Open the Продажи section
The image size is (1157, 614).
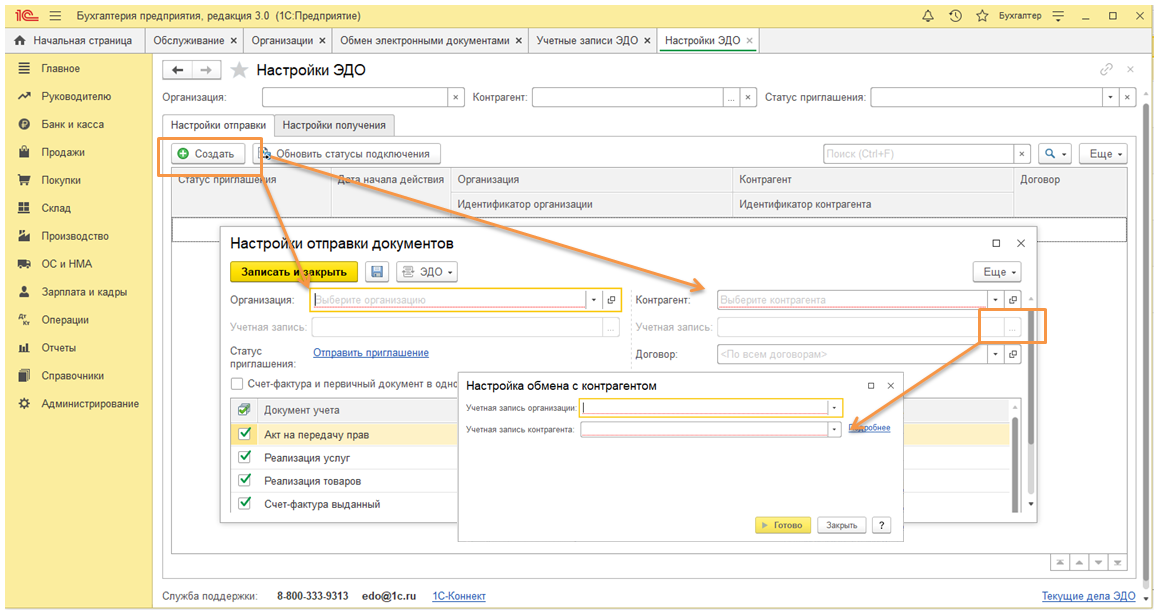[x=62, y=152]
